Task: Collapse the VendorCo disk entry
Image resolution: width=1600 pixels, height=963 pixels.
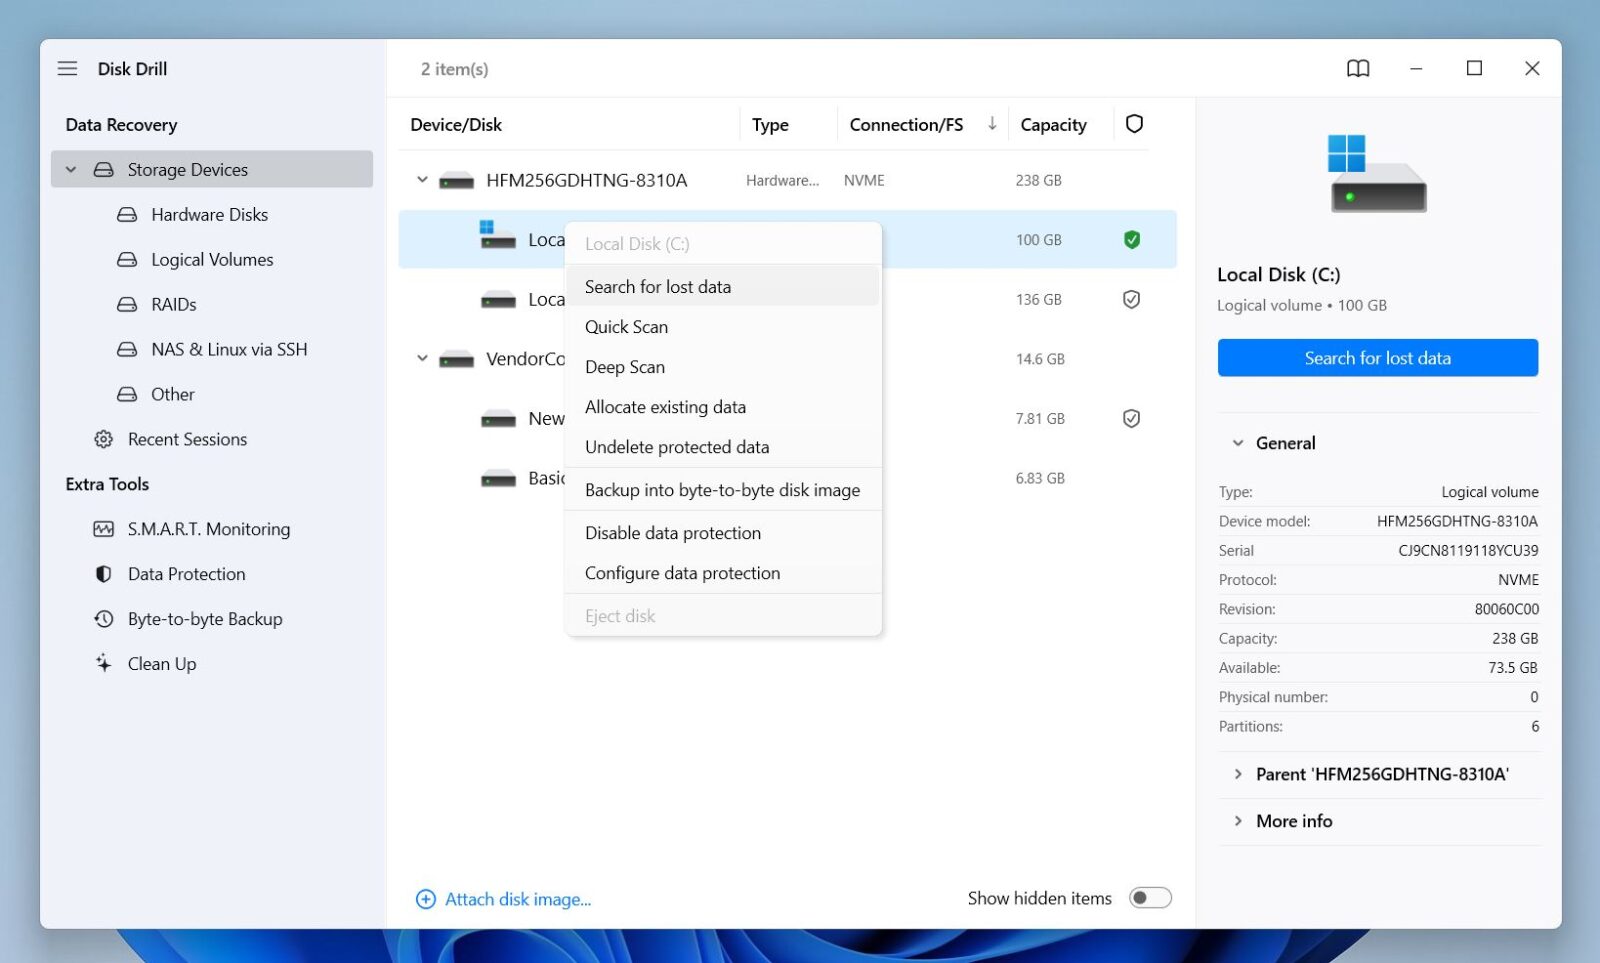Action: 421,358
